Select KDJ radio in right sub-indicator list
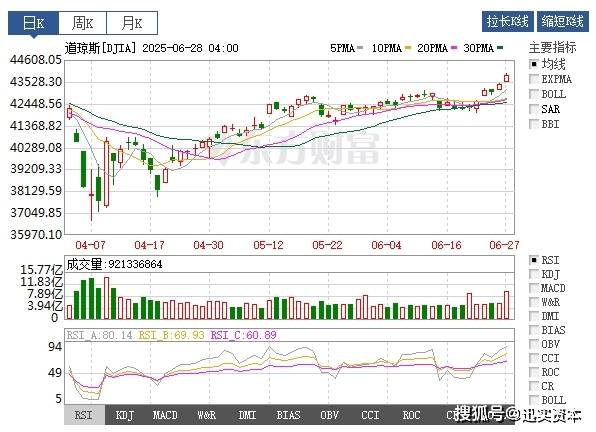 tap(534, 274)
